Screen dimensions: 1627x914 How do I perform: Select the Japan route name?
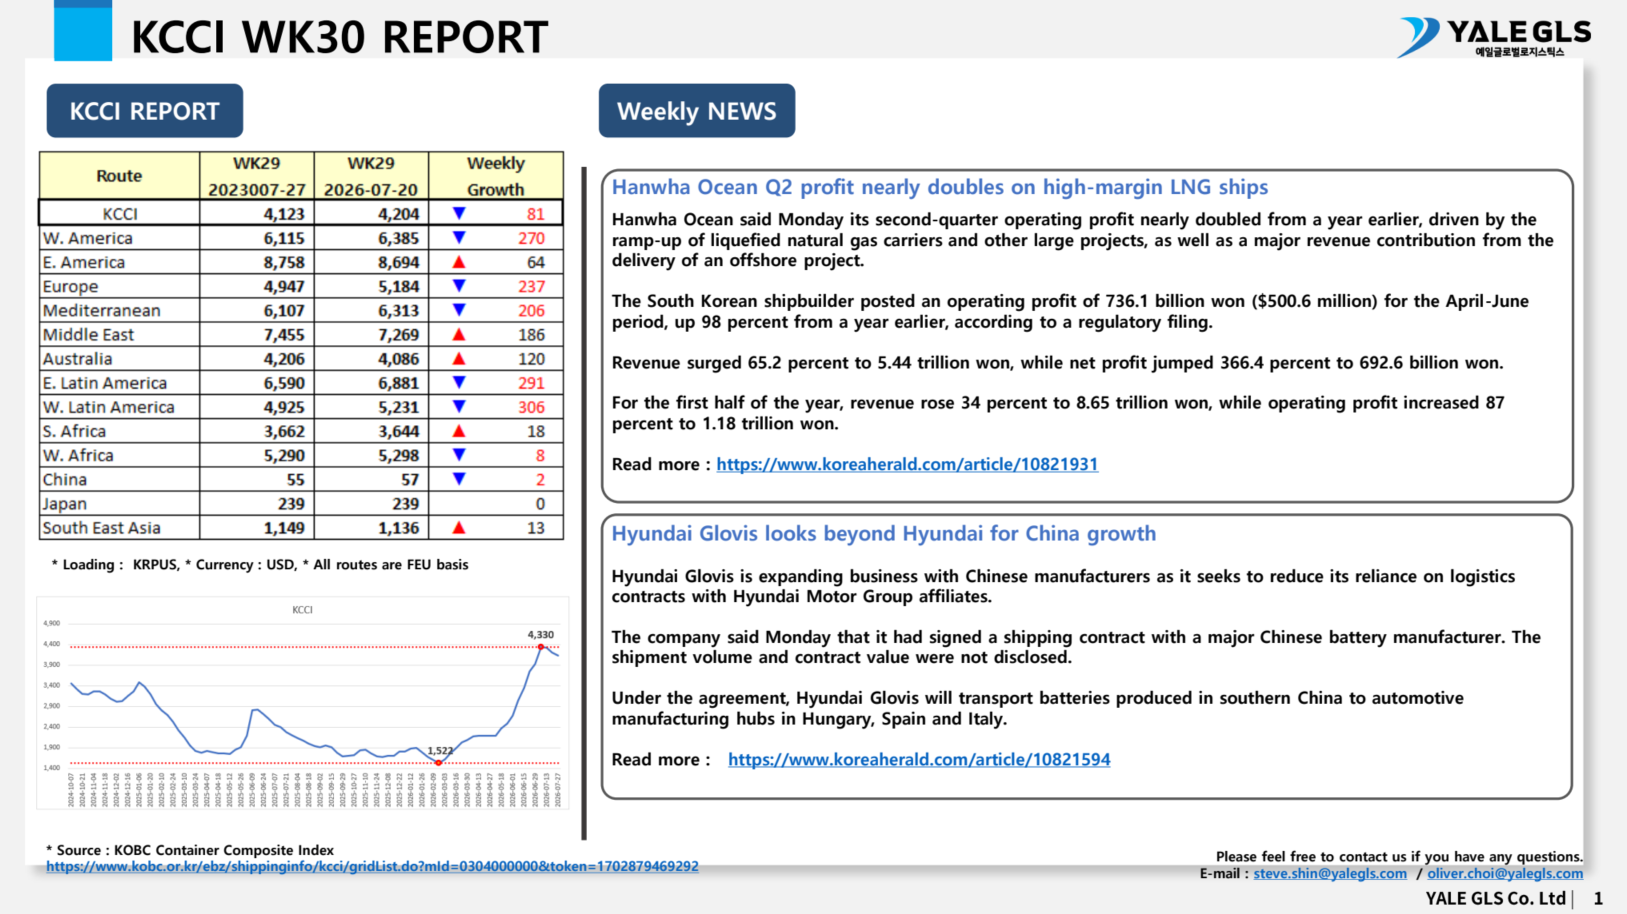click(x=65, y=504)
